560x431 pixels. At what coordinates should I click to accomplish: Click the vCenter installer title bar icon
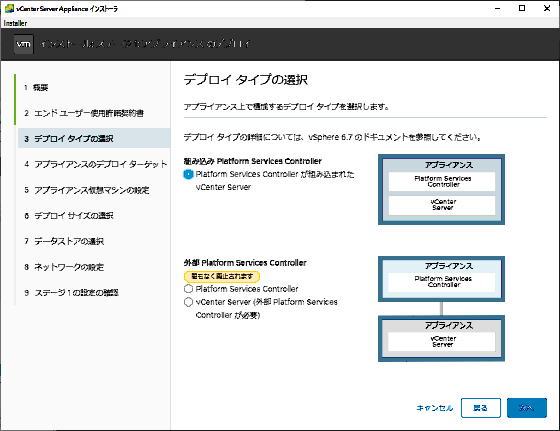9,8
